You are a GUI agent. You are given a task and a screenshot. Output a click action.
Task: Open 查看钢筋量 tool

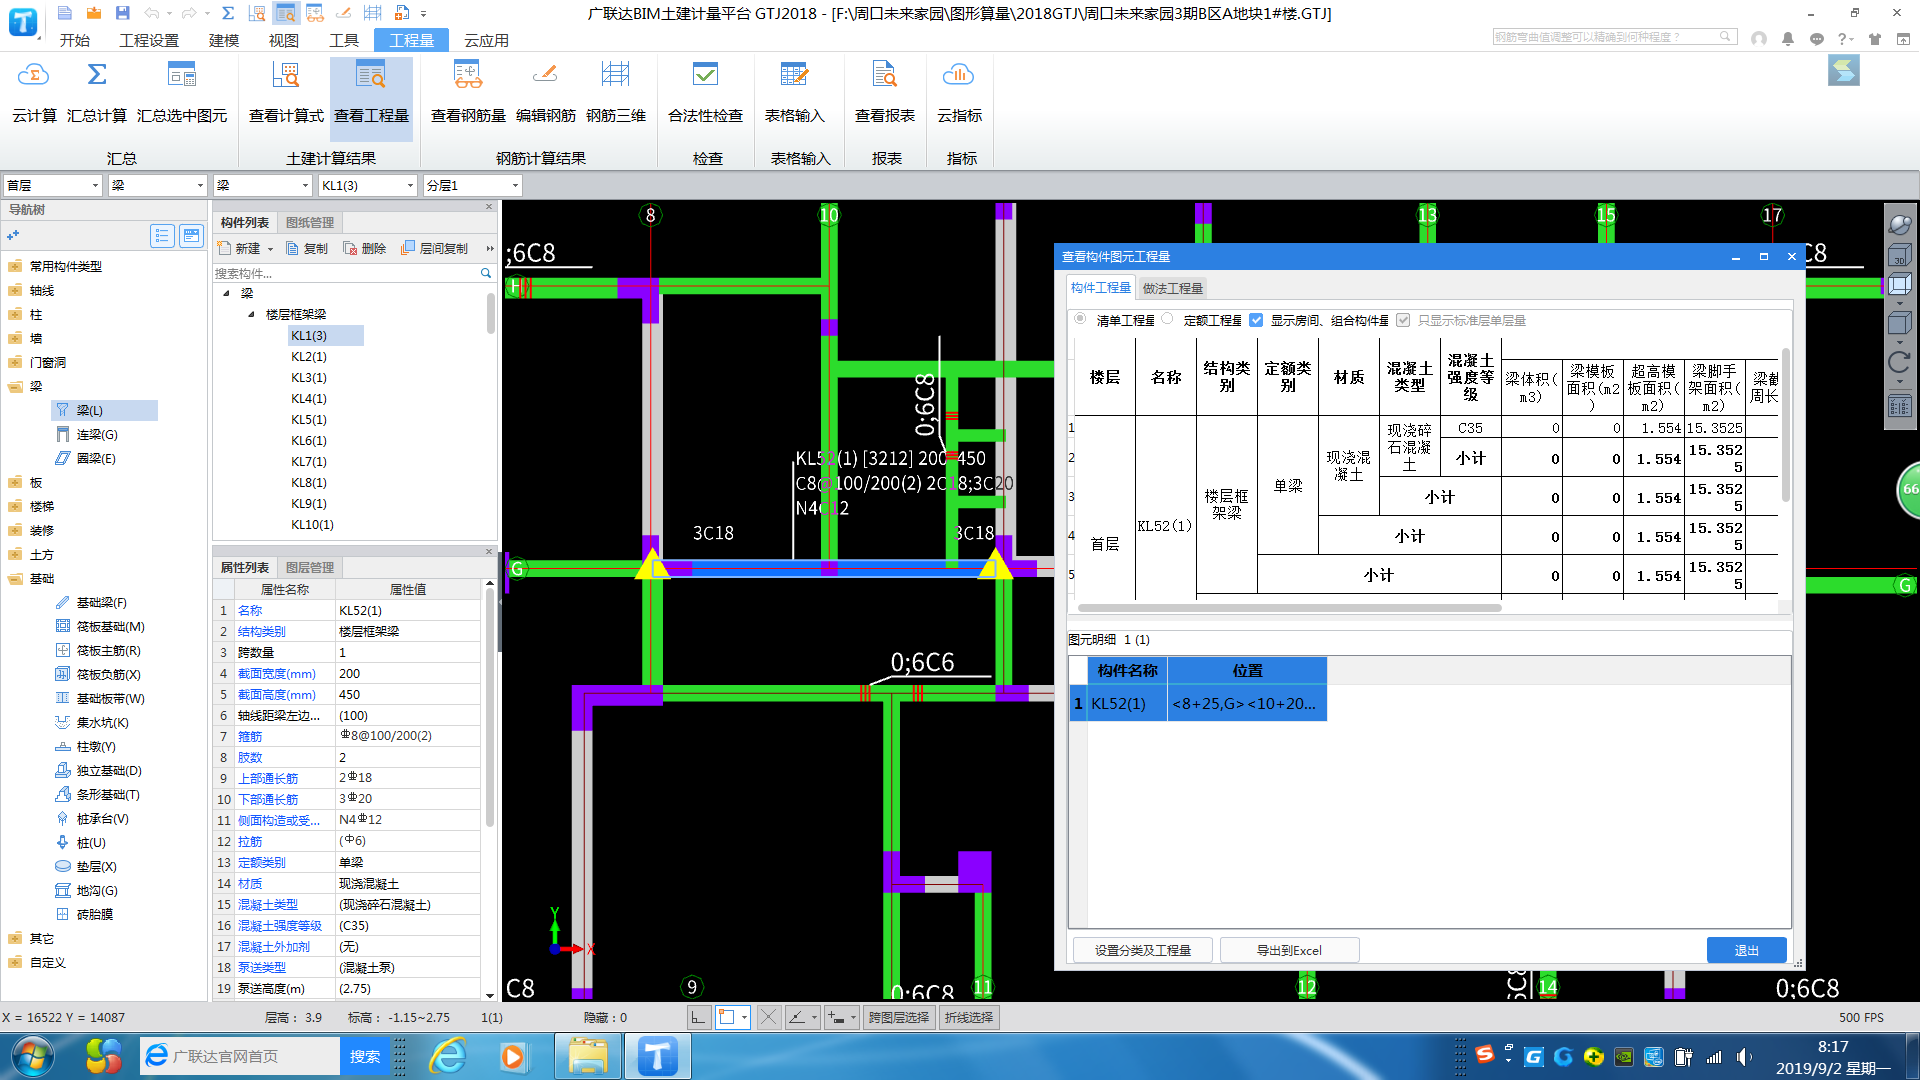click(468, 92)
